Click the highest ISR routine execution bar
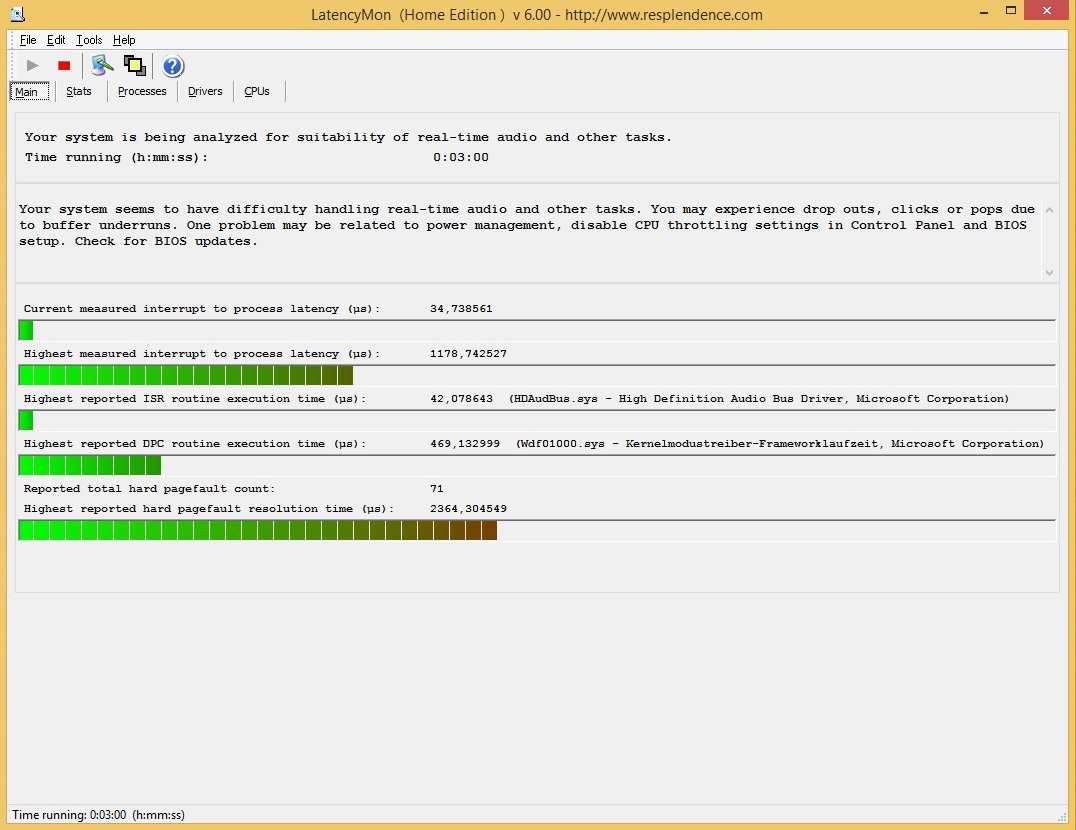Viewport: 1076px width, 830px height. pyautogui.click(x=537, y=420)
